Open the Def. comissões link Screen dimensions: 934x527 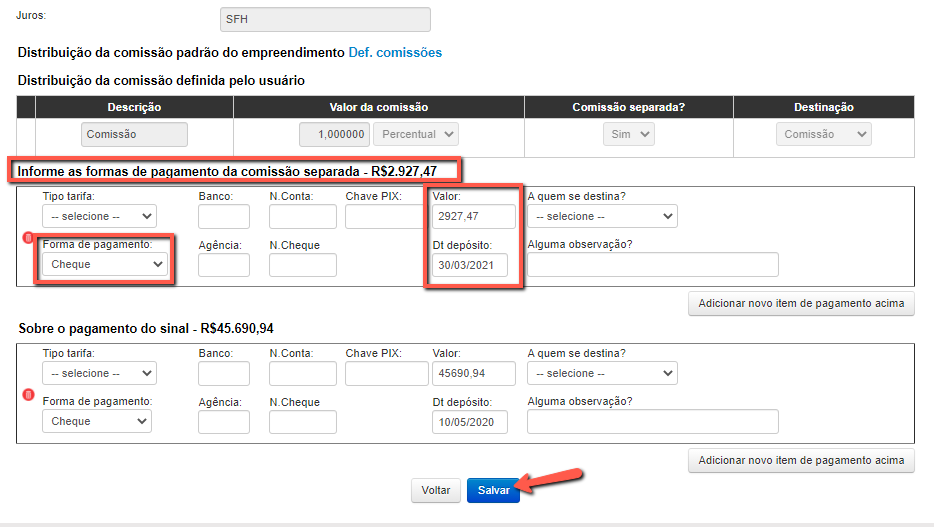(395, 52)
